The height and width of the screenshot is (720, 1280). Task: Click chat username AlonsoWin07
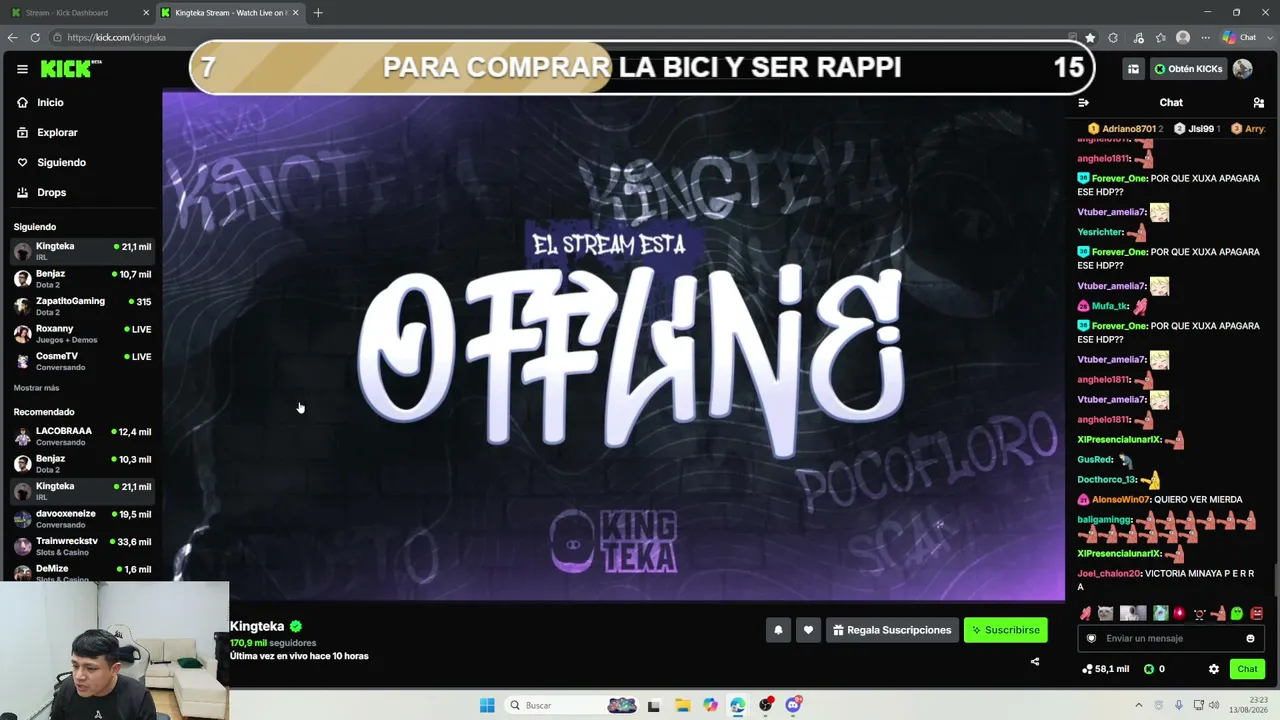click(x=1120, y=499)
